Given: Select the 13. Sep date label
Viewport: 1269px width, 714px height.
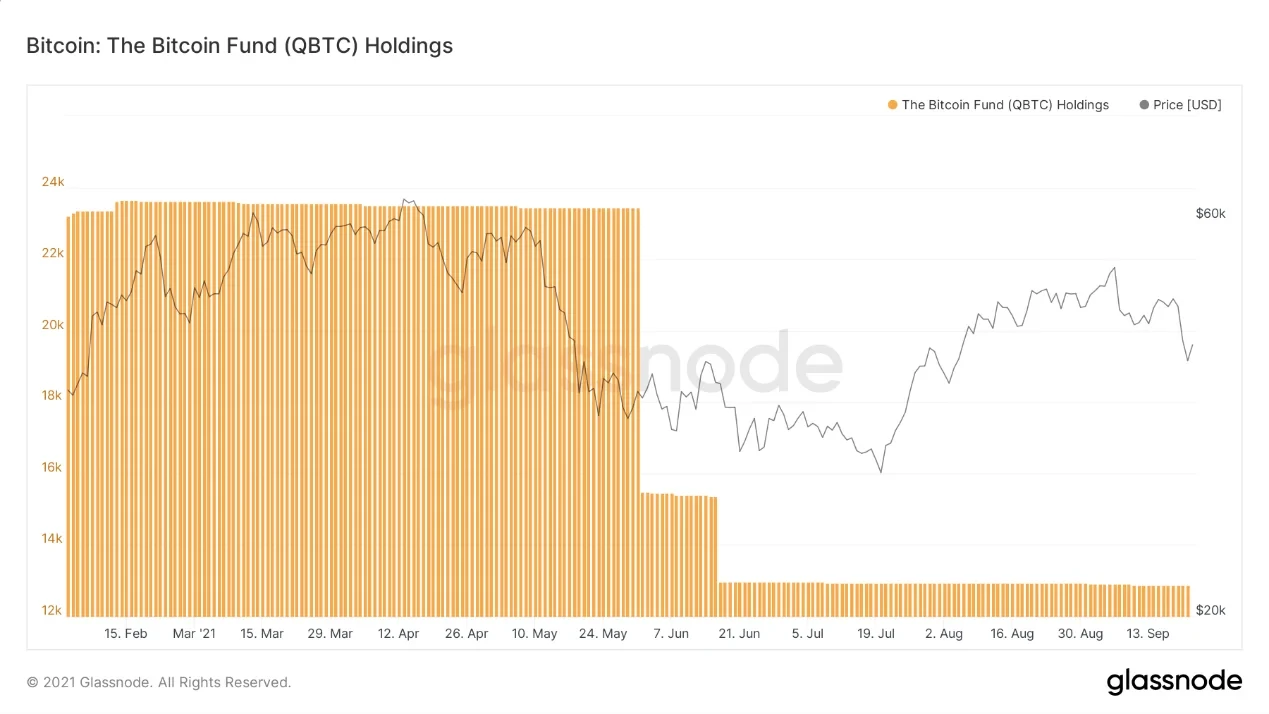Looking at the screenshot, I should (x=1148, y=634).
